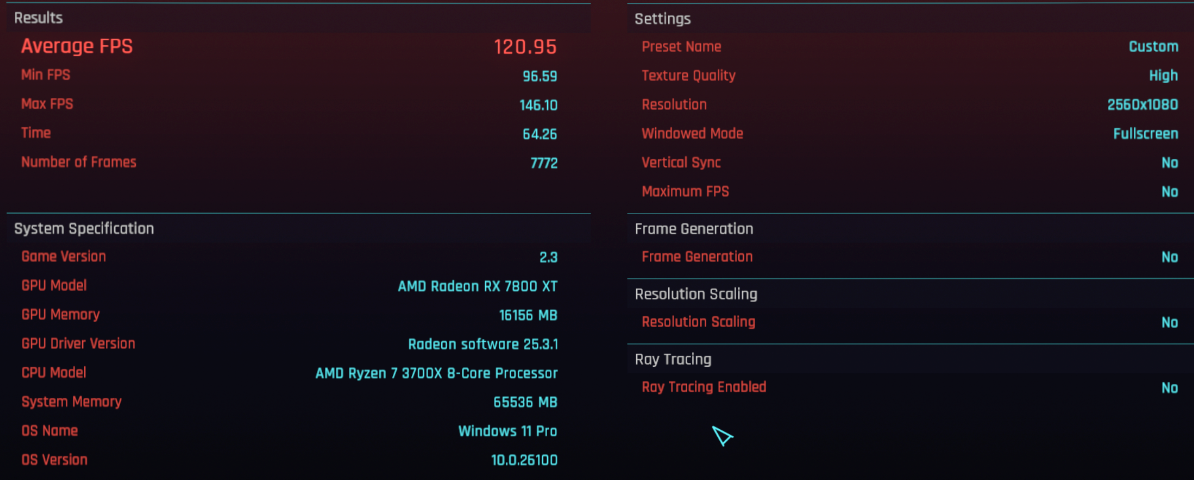Click the Average FPS value 120.95
Screen dimensions: 1194x480
pyautogui.click(x=525, y=46)
